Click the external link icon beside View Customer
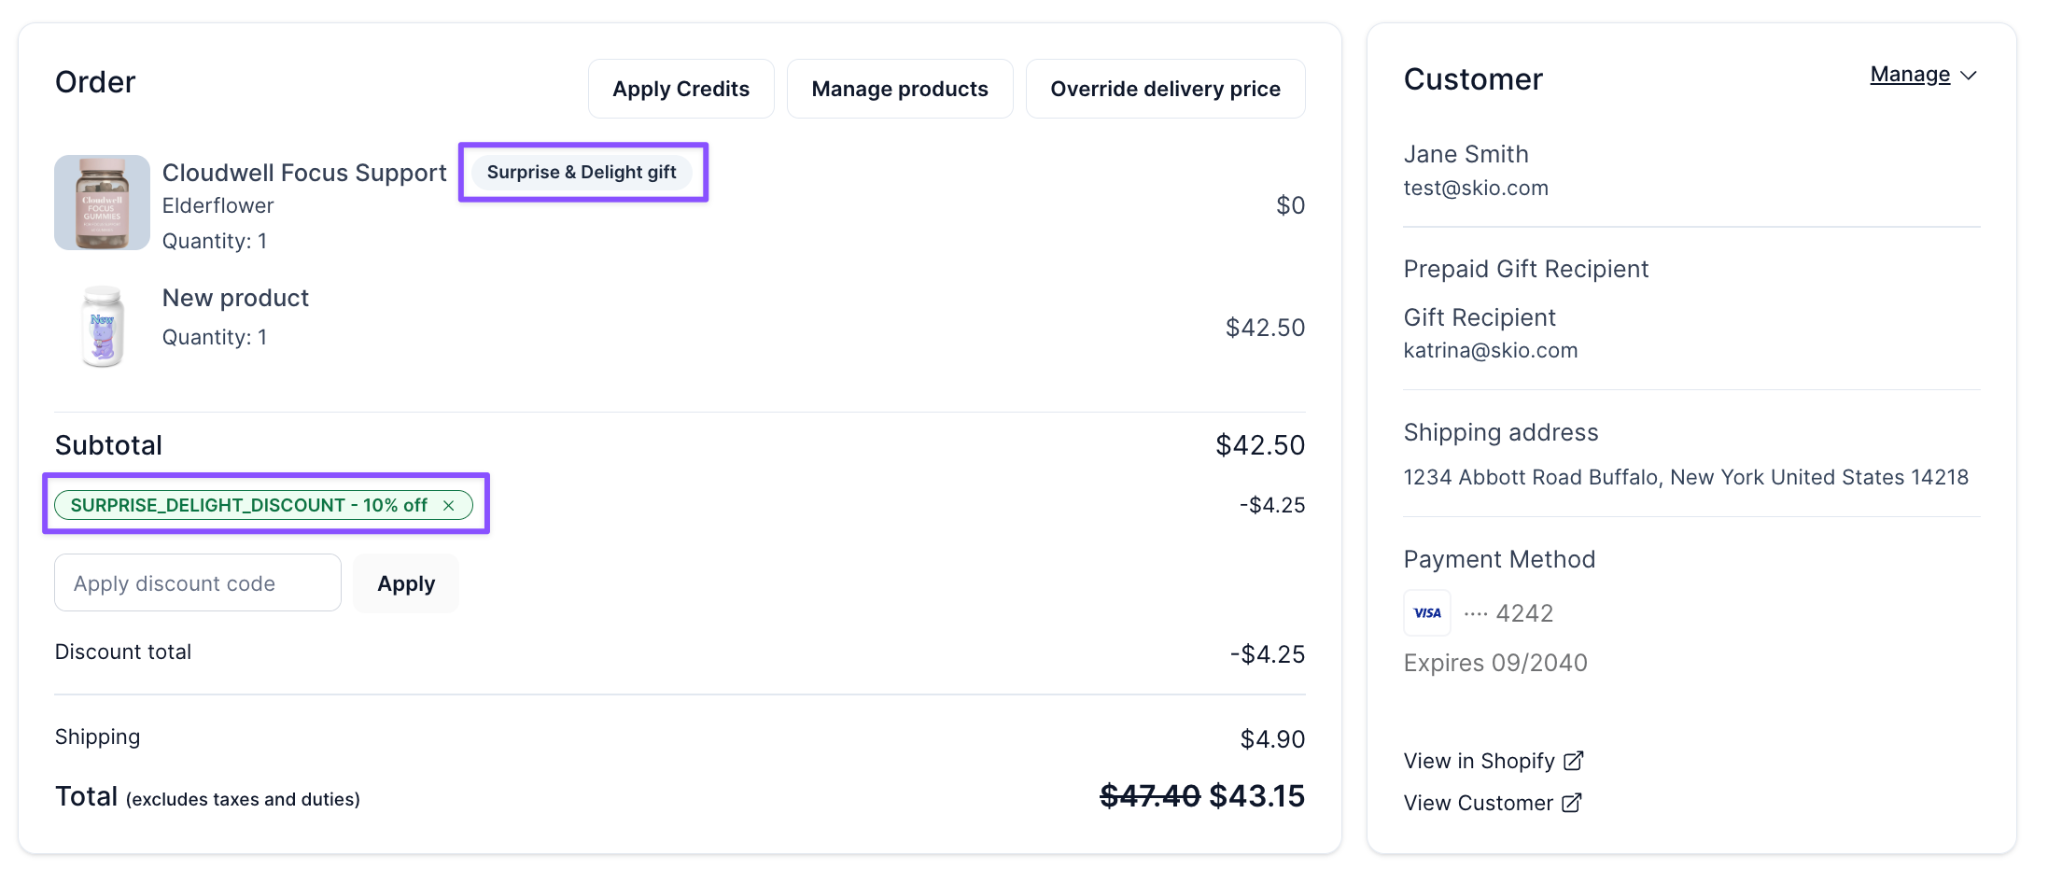This screenshot has height=874, width=2048. (1571, 803)
